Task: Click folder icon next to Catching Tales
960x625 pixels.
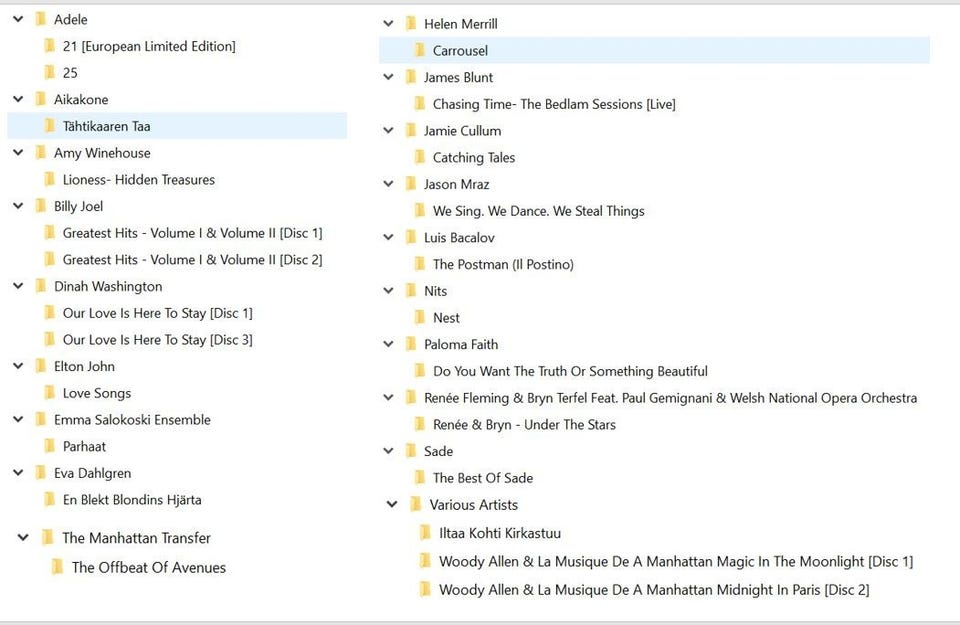Action: 420,157
